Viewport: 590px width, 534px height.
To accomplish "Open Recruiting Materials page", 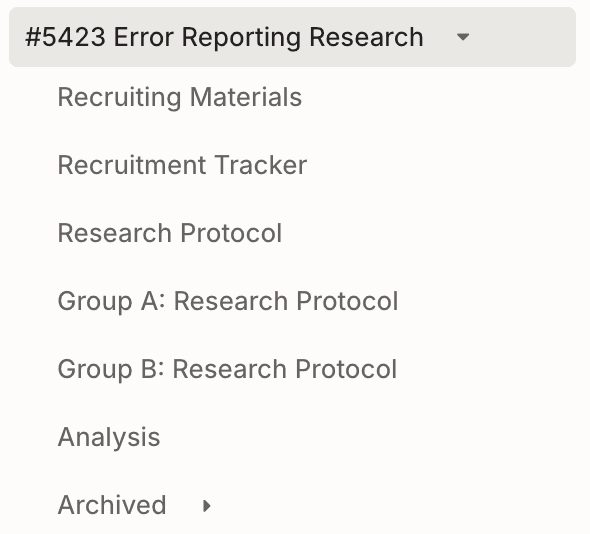I will coord(179,97).
